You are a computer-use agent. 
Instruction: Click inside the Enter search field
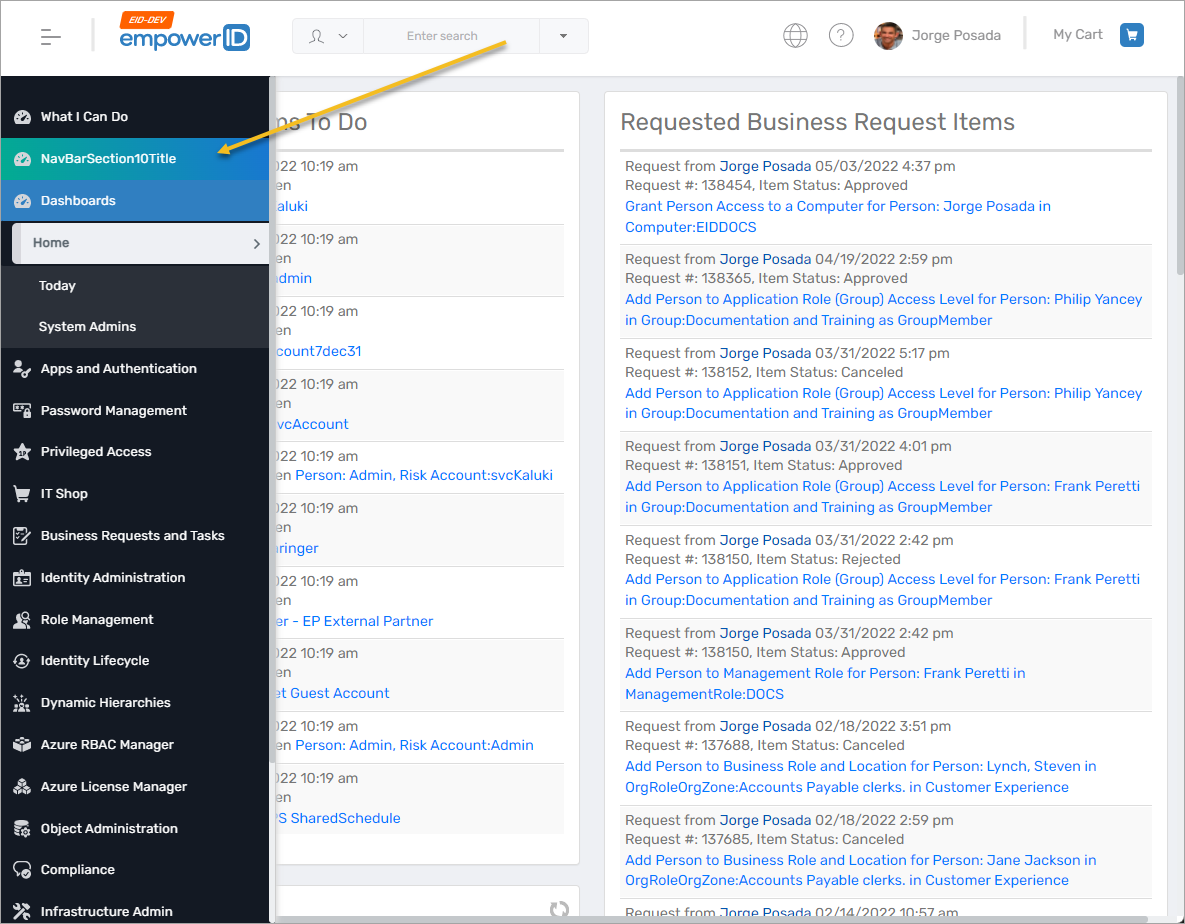point(450,35)
